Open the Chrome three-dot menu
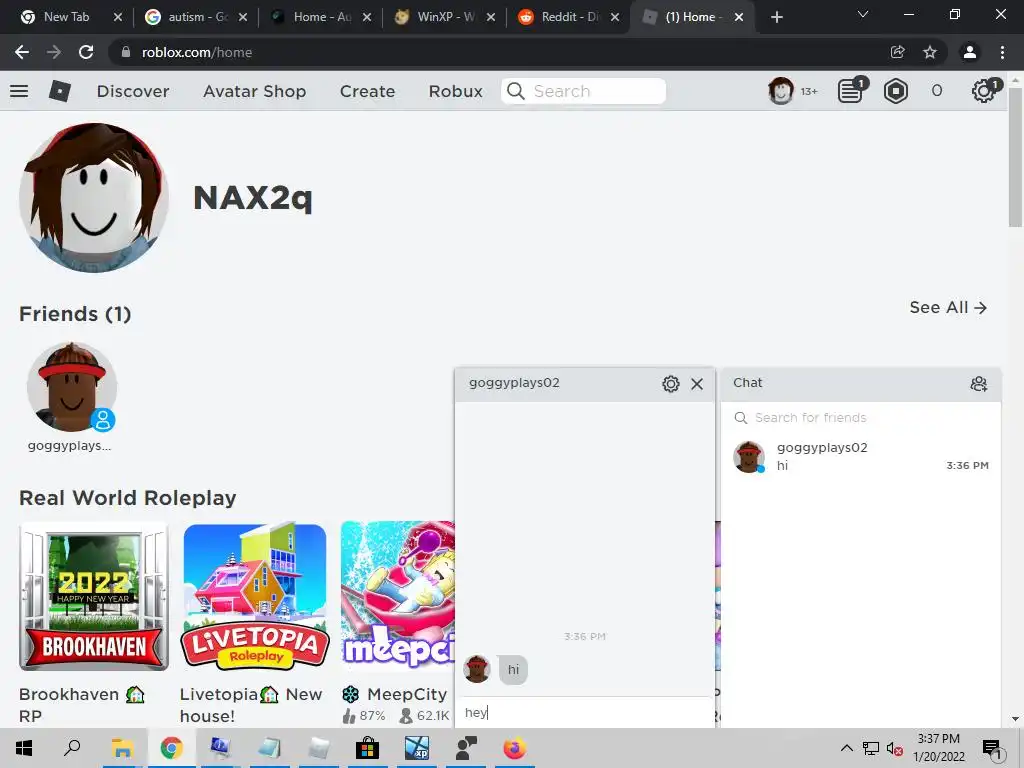Image resolution: width=1024 pixels, height=768 pixels. 1002,52
